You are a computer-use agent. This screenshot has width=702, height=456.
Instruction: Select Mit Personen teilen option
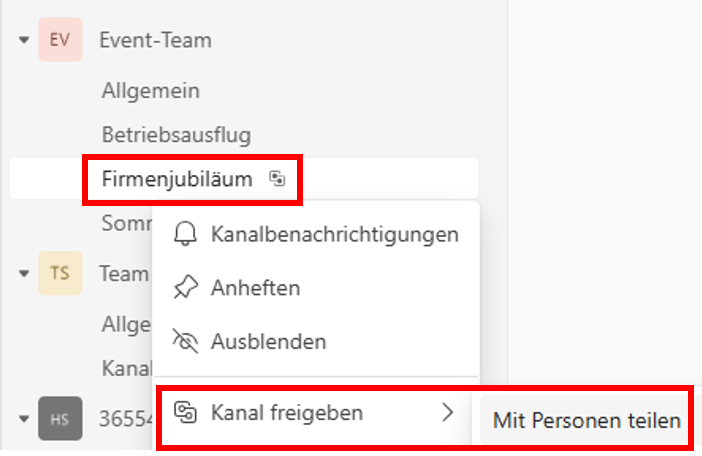(586, 420)
